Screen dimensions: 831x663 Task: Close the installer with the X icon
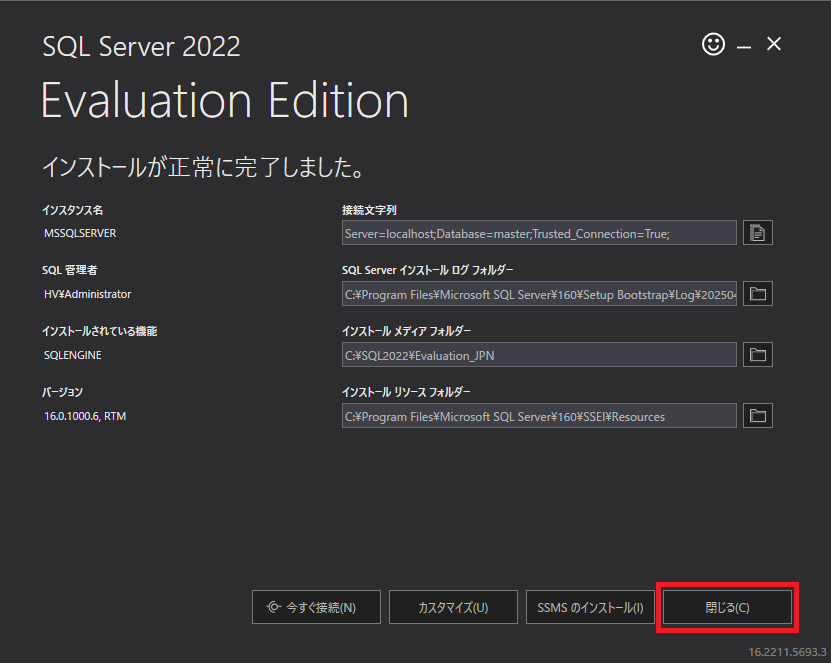click(774, 44)
